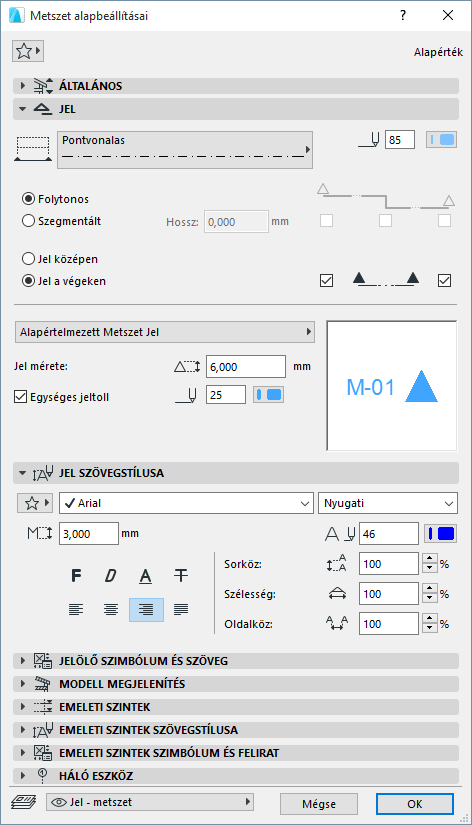
Task: Click the M-01 marker preview
Action: [391, 386]
